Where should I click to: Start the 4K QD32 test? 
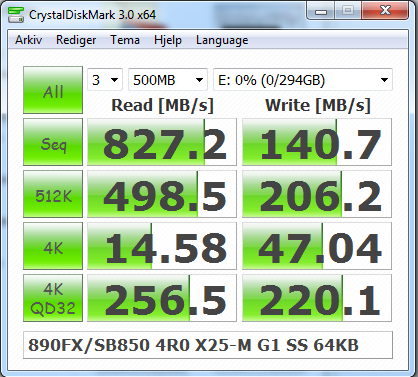(x=53, y=298)
